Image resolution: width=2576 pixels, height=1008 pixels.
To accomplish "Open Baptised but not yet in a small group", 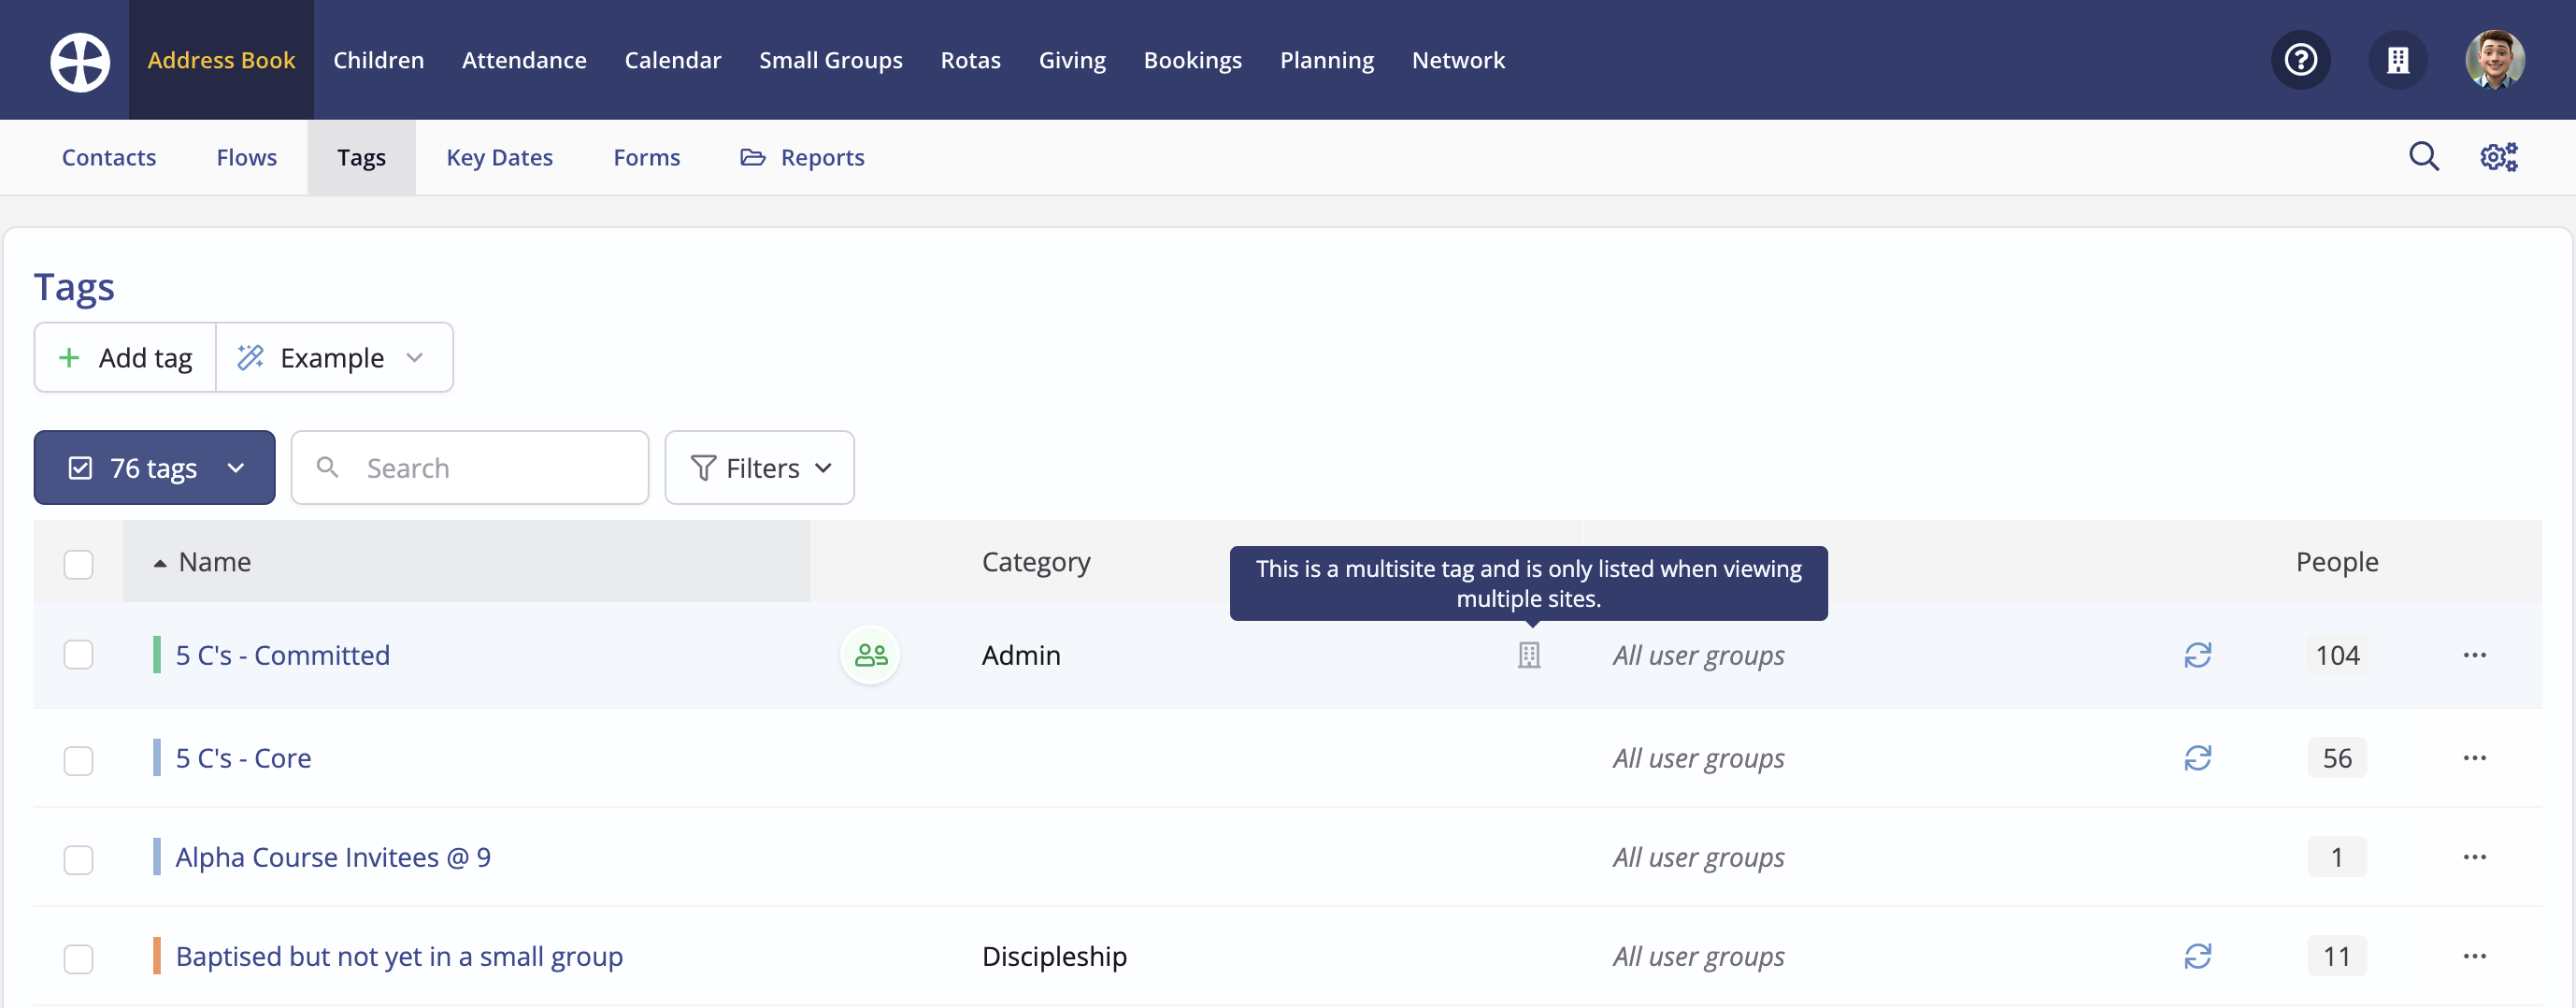I will (x=399, y=956).
